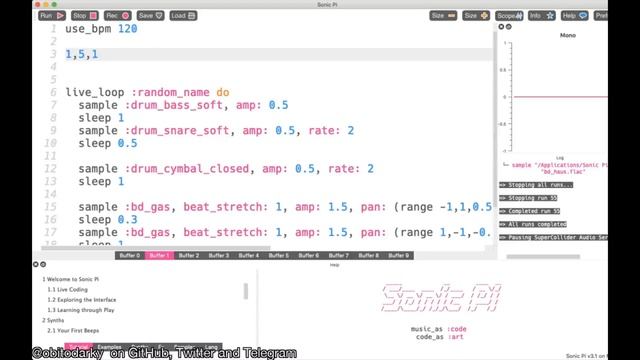Click ':bd_gas' sample on line 15
This screenshot has height=360, width=640.
click(285, 207)
